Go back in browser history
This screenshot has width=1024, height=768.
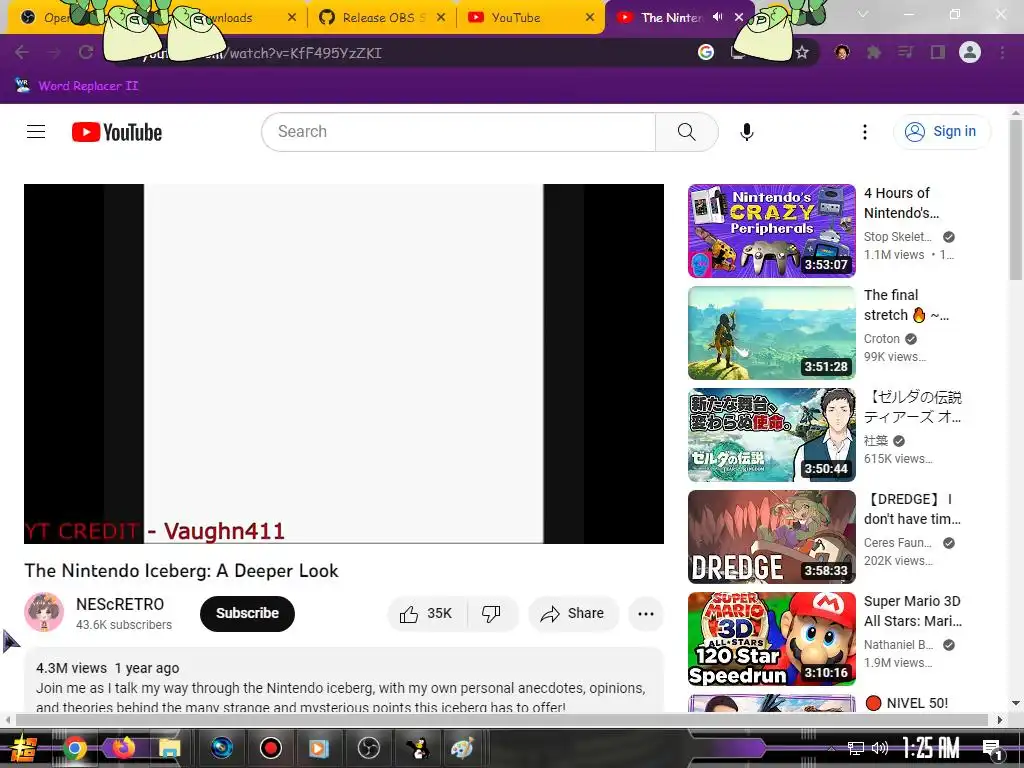pos(22,52)
